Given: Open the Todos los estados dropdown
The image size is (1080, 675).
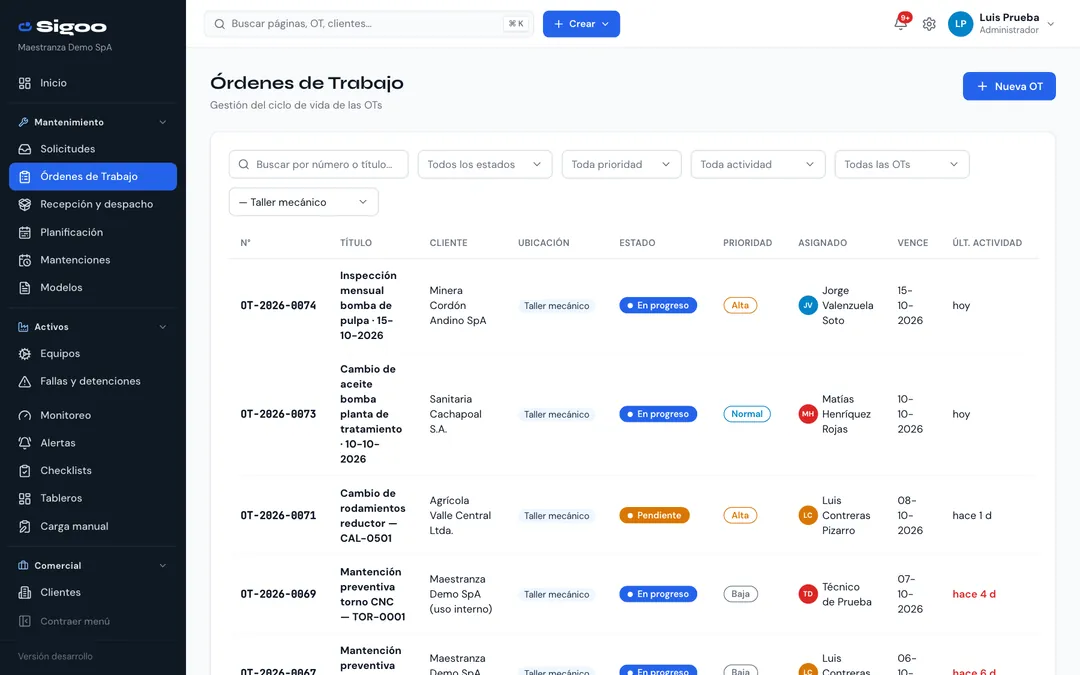Looking at the screenshot, I should coord(485,165).
